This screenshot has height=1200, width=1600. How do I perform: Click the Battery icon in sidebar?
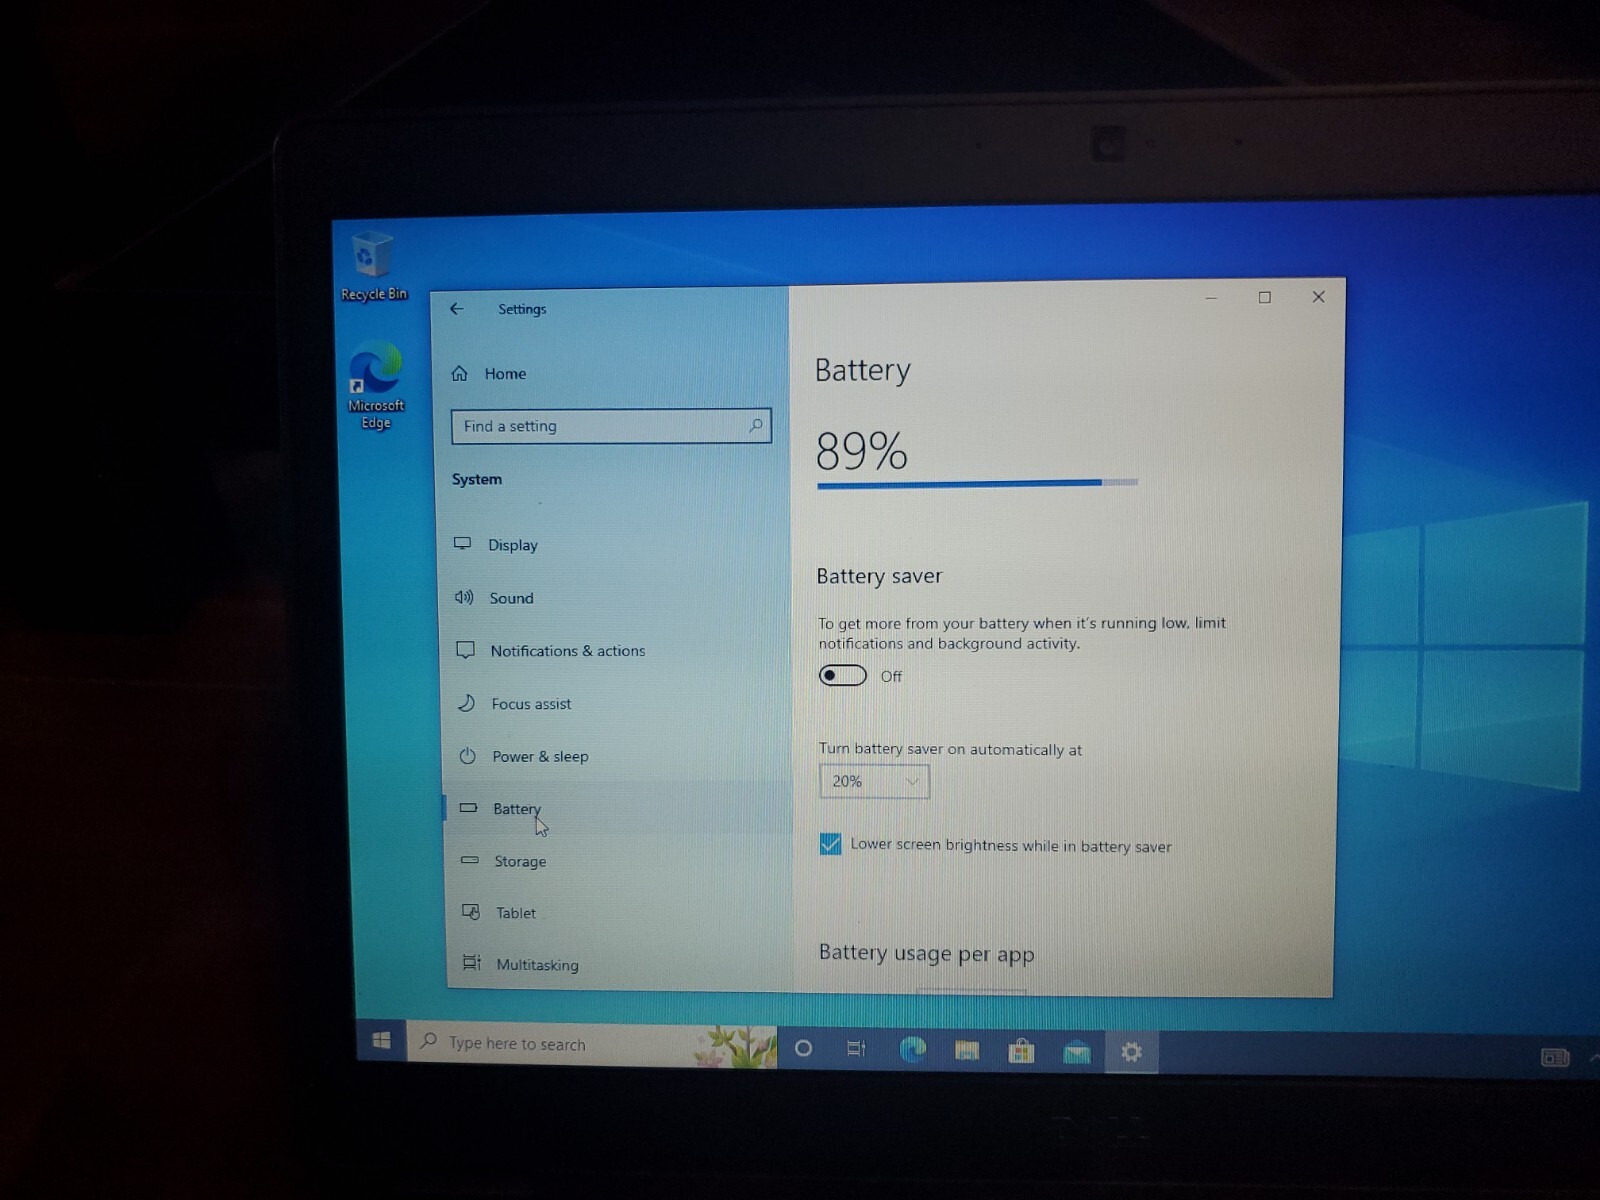click(468, 808)
